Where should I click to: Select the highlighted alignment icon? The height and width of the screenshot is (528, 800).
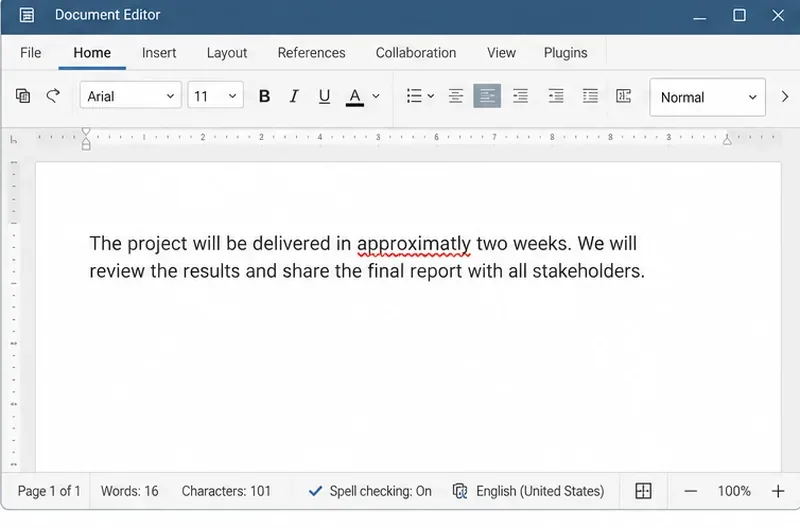click(x=487, y=96)
